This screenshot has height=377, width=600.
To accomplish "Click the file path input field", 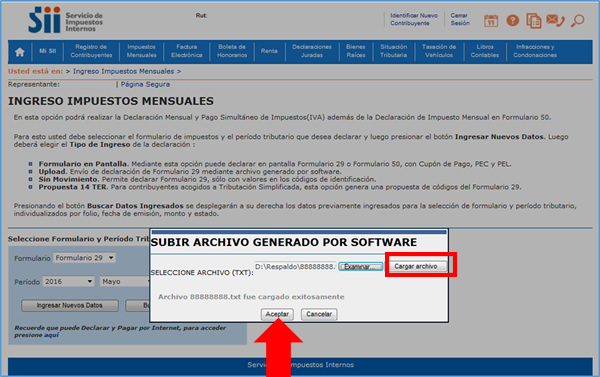I will coord(295,266).
